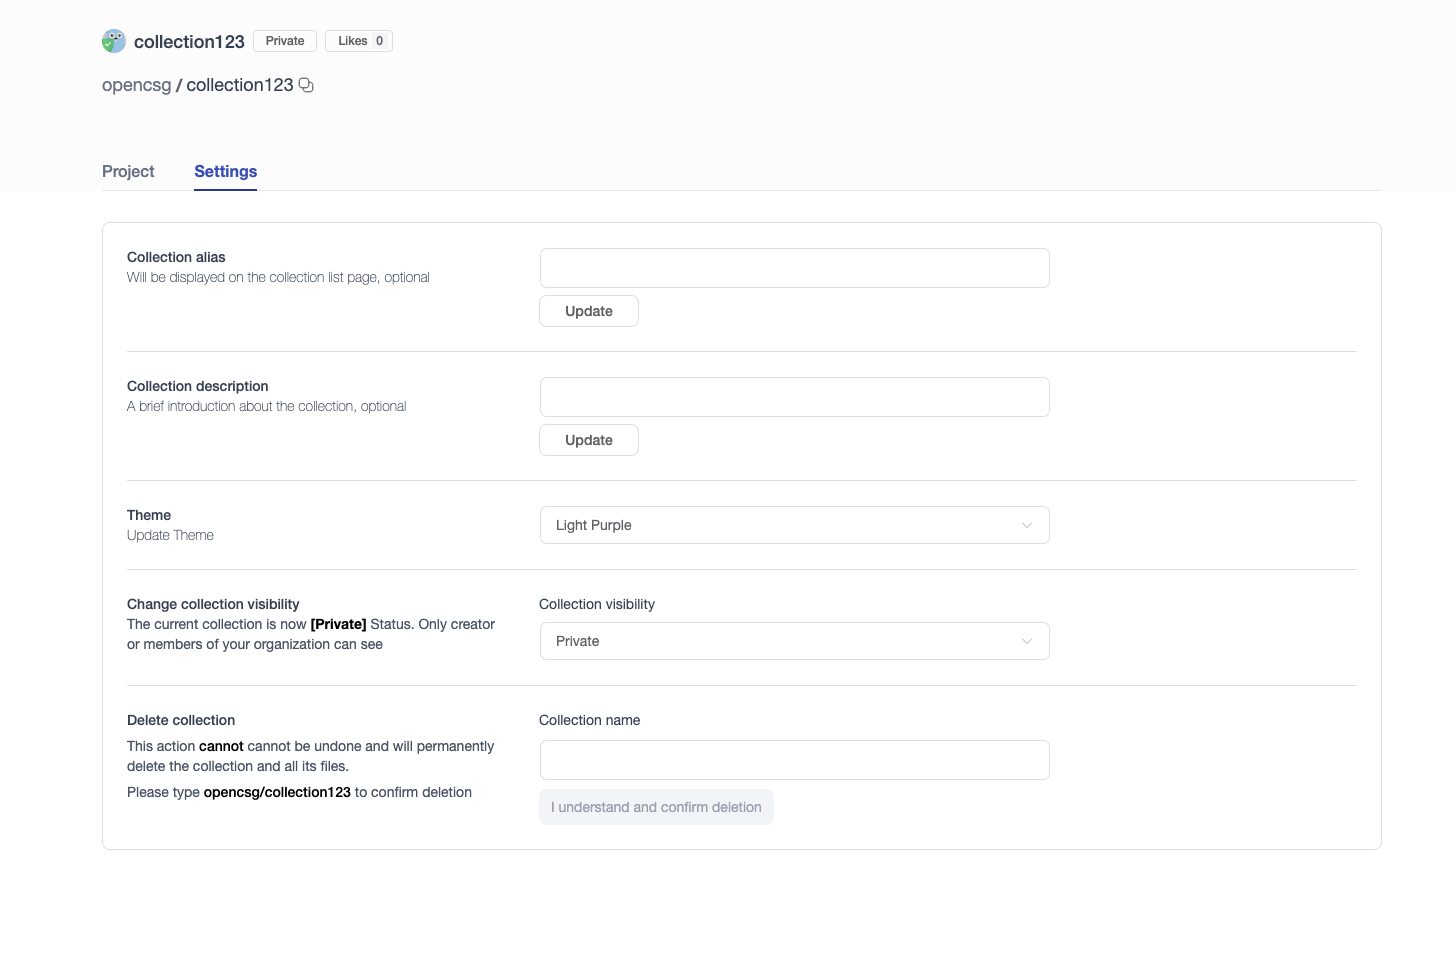Click 'I understand and confirm deletion' button

pos(656,808)
